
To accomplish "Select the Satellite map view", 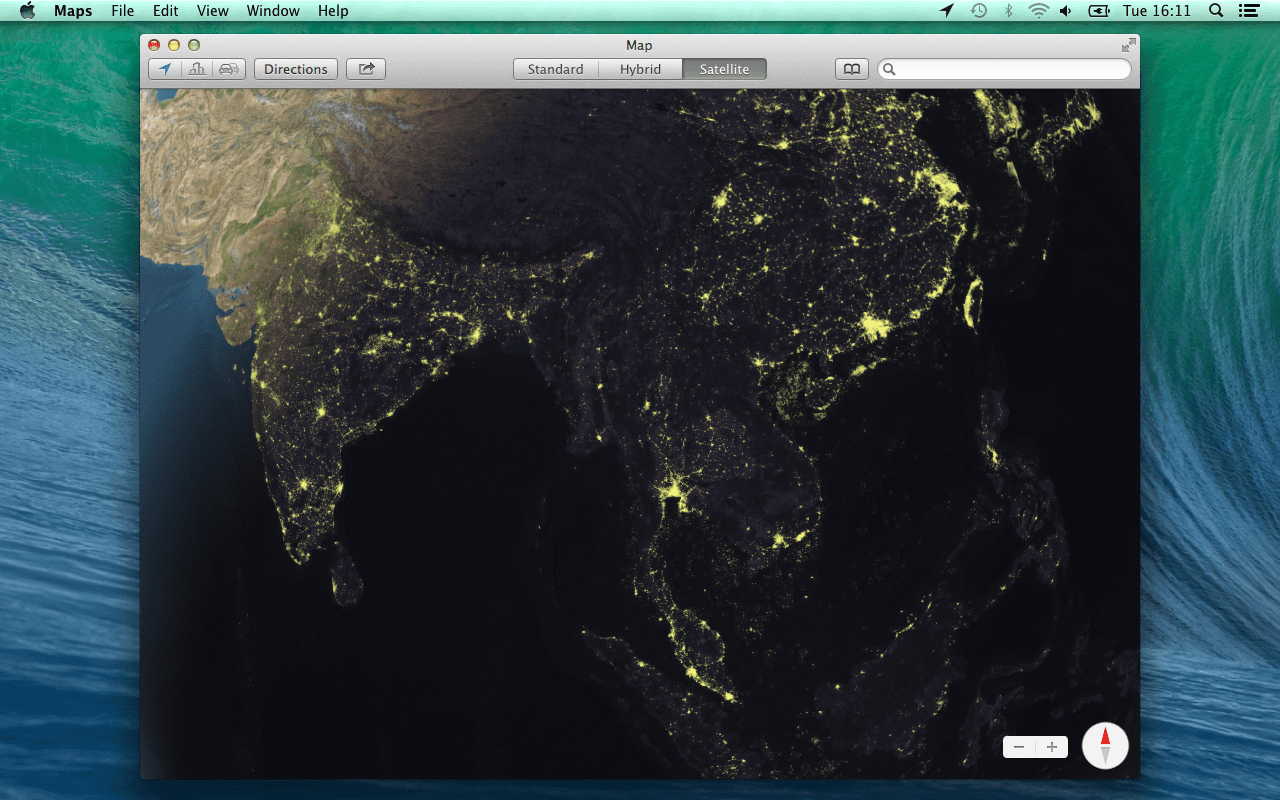I will tap(724, 69).
